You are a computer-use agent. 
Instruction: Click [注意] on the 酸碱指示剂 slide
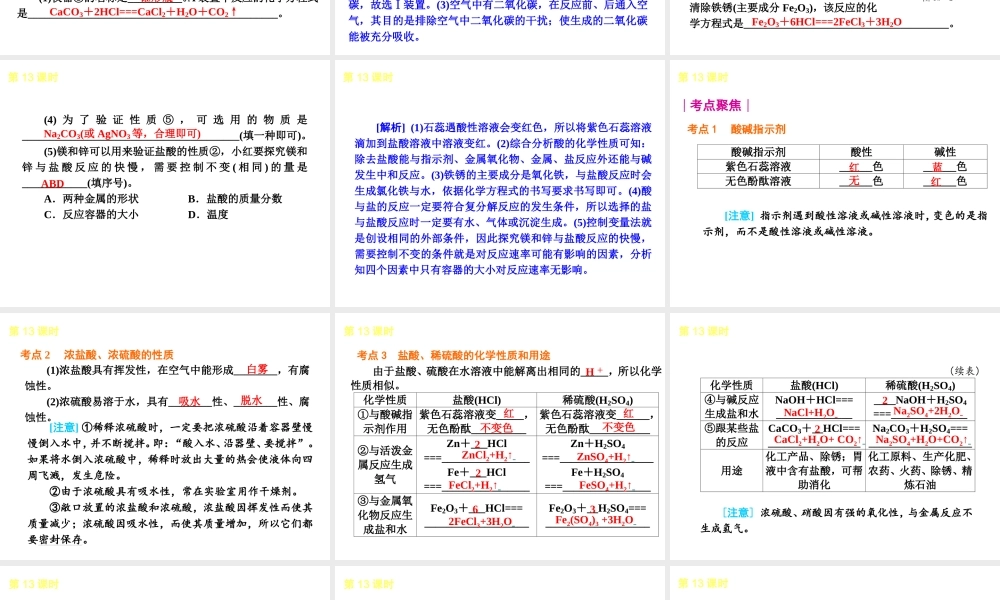(x=739, y=216)
